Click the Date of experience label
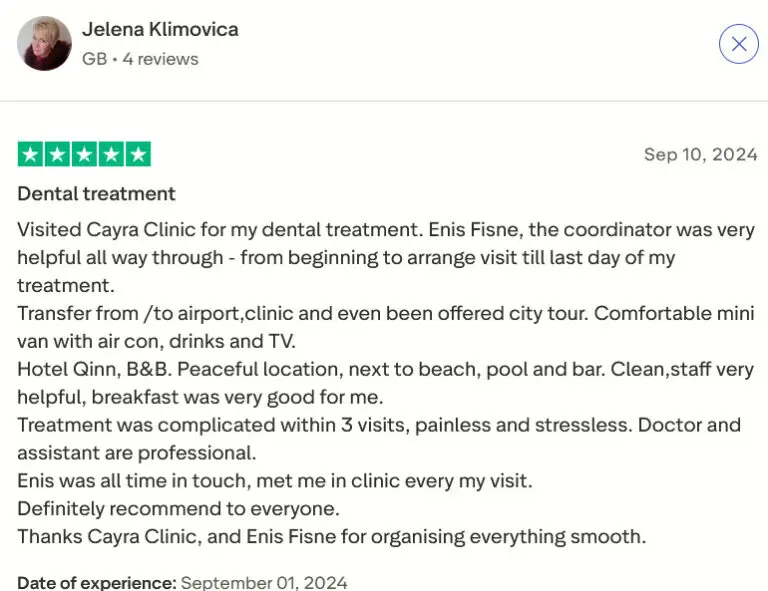 click(96, 582)
